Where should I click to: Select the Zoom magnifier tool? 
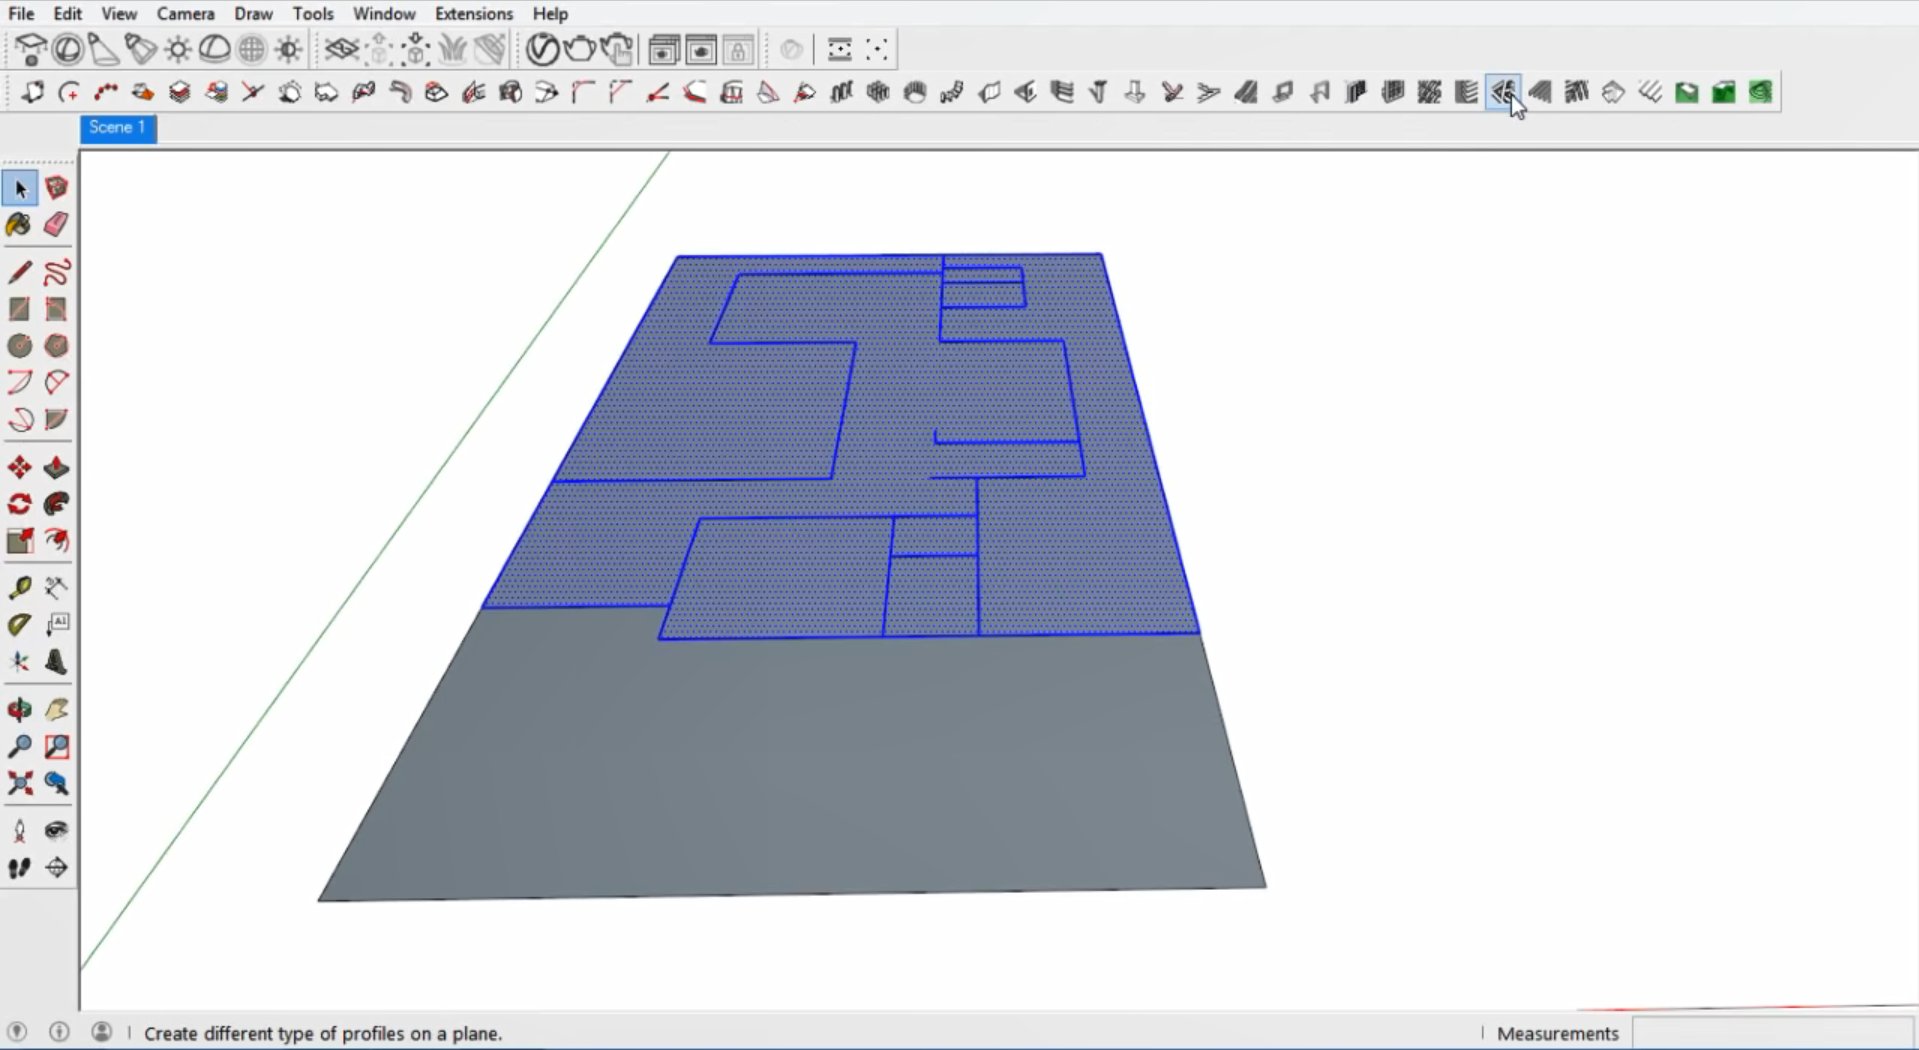[20, 747]
